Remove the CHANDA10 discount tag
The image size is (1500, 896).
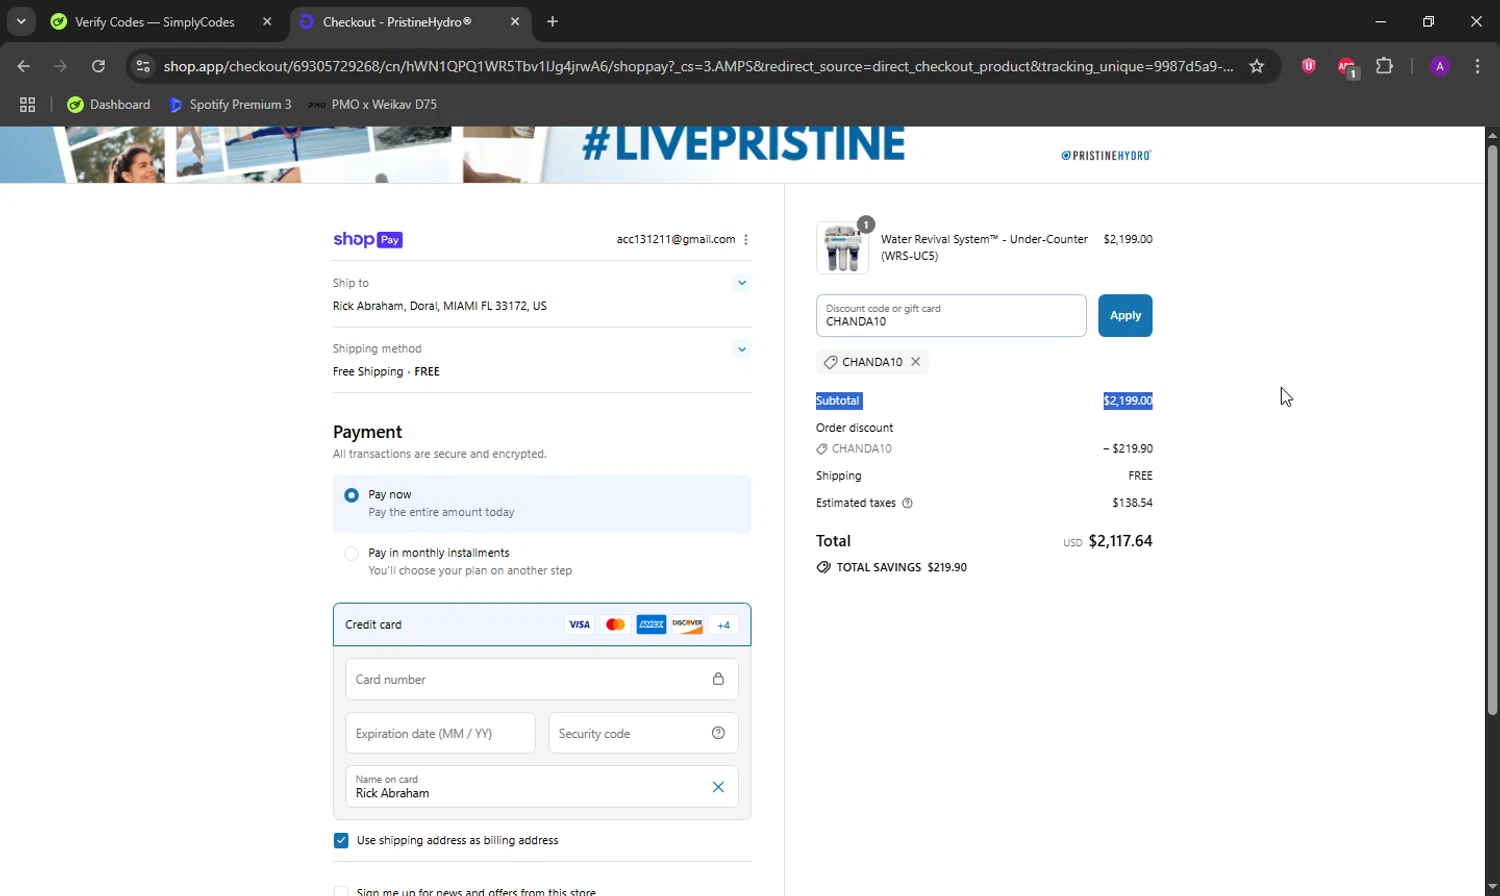coord(915,362)
